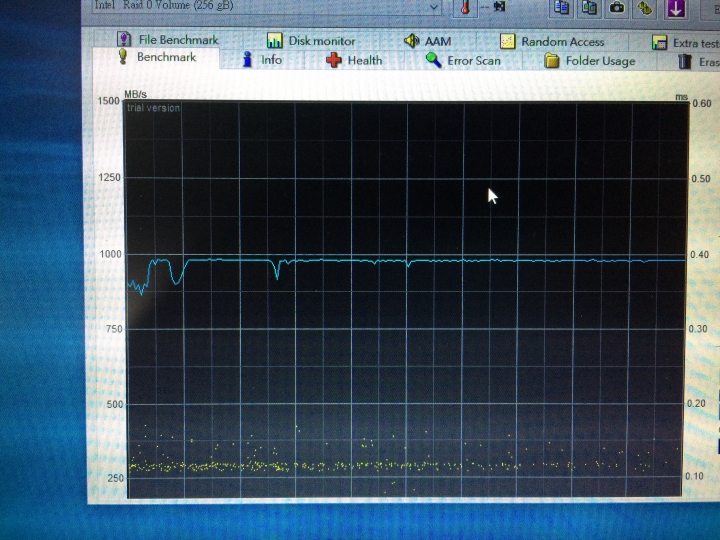Image resolution: width=720 pixels, height=540 pixels.
Task: Open the Intel Raid 0 Volume drive dropdown
Action: [265, 6]
